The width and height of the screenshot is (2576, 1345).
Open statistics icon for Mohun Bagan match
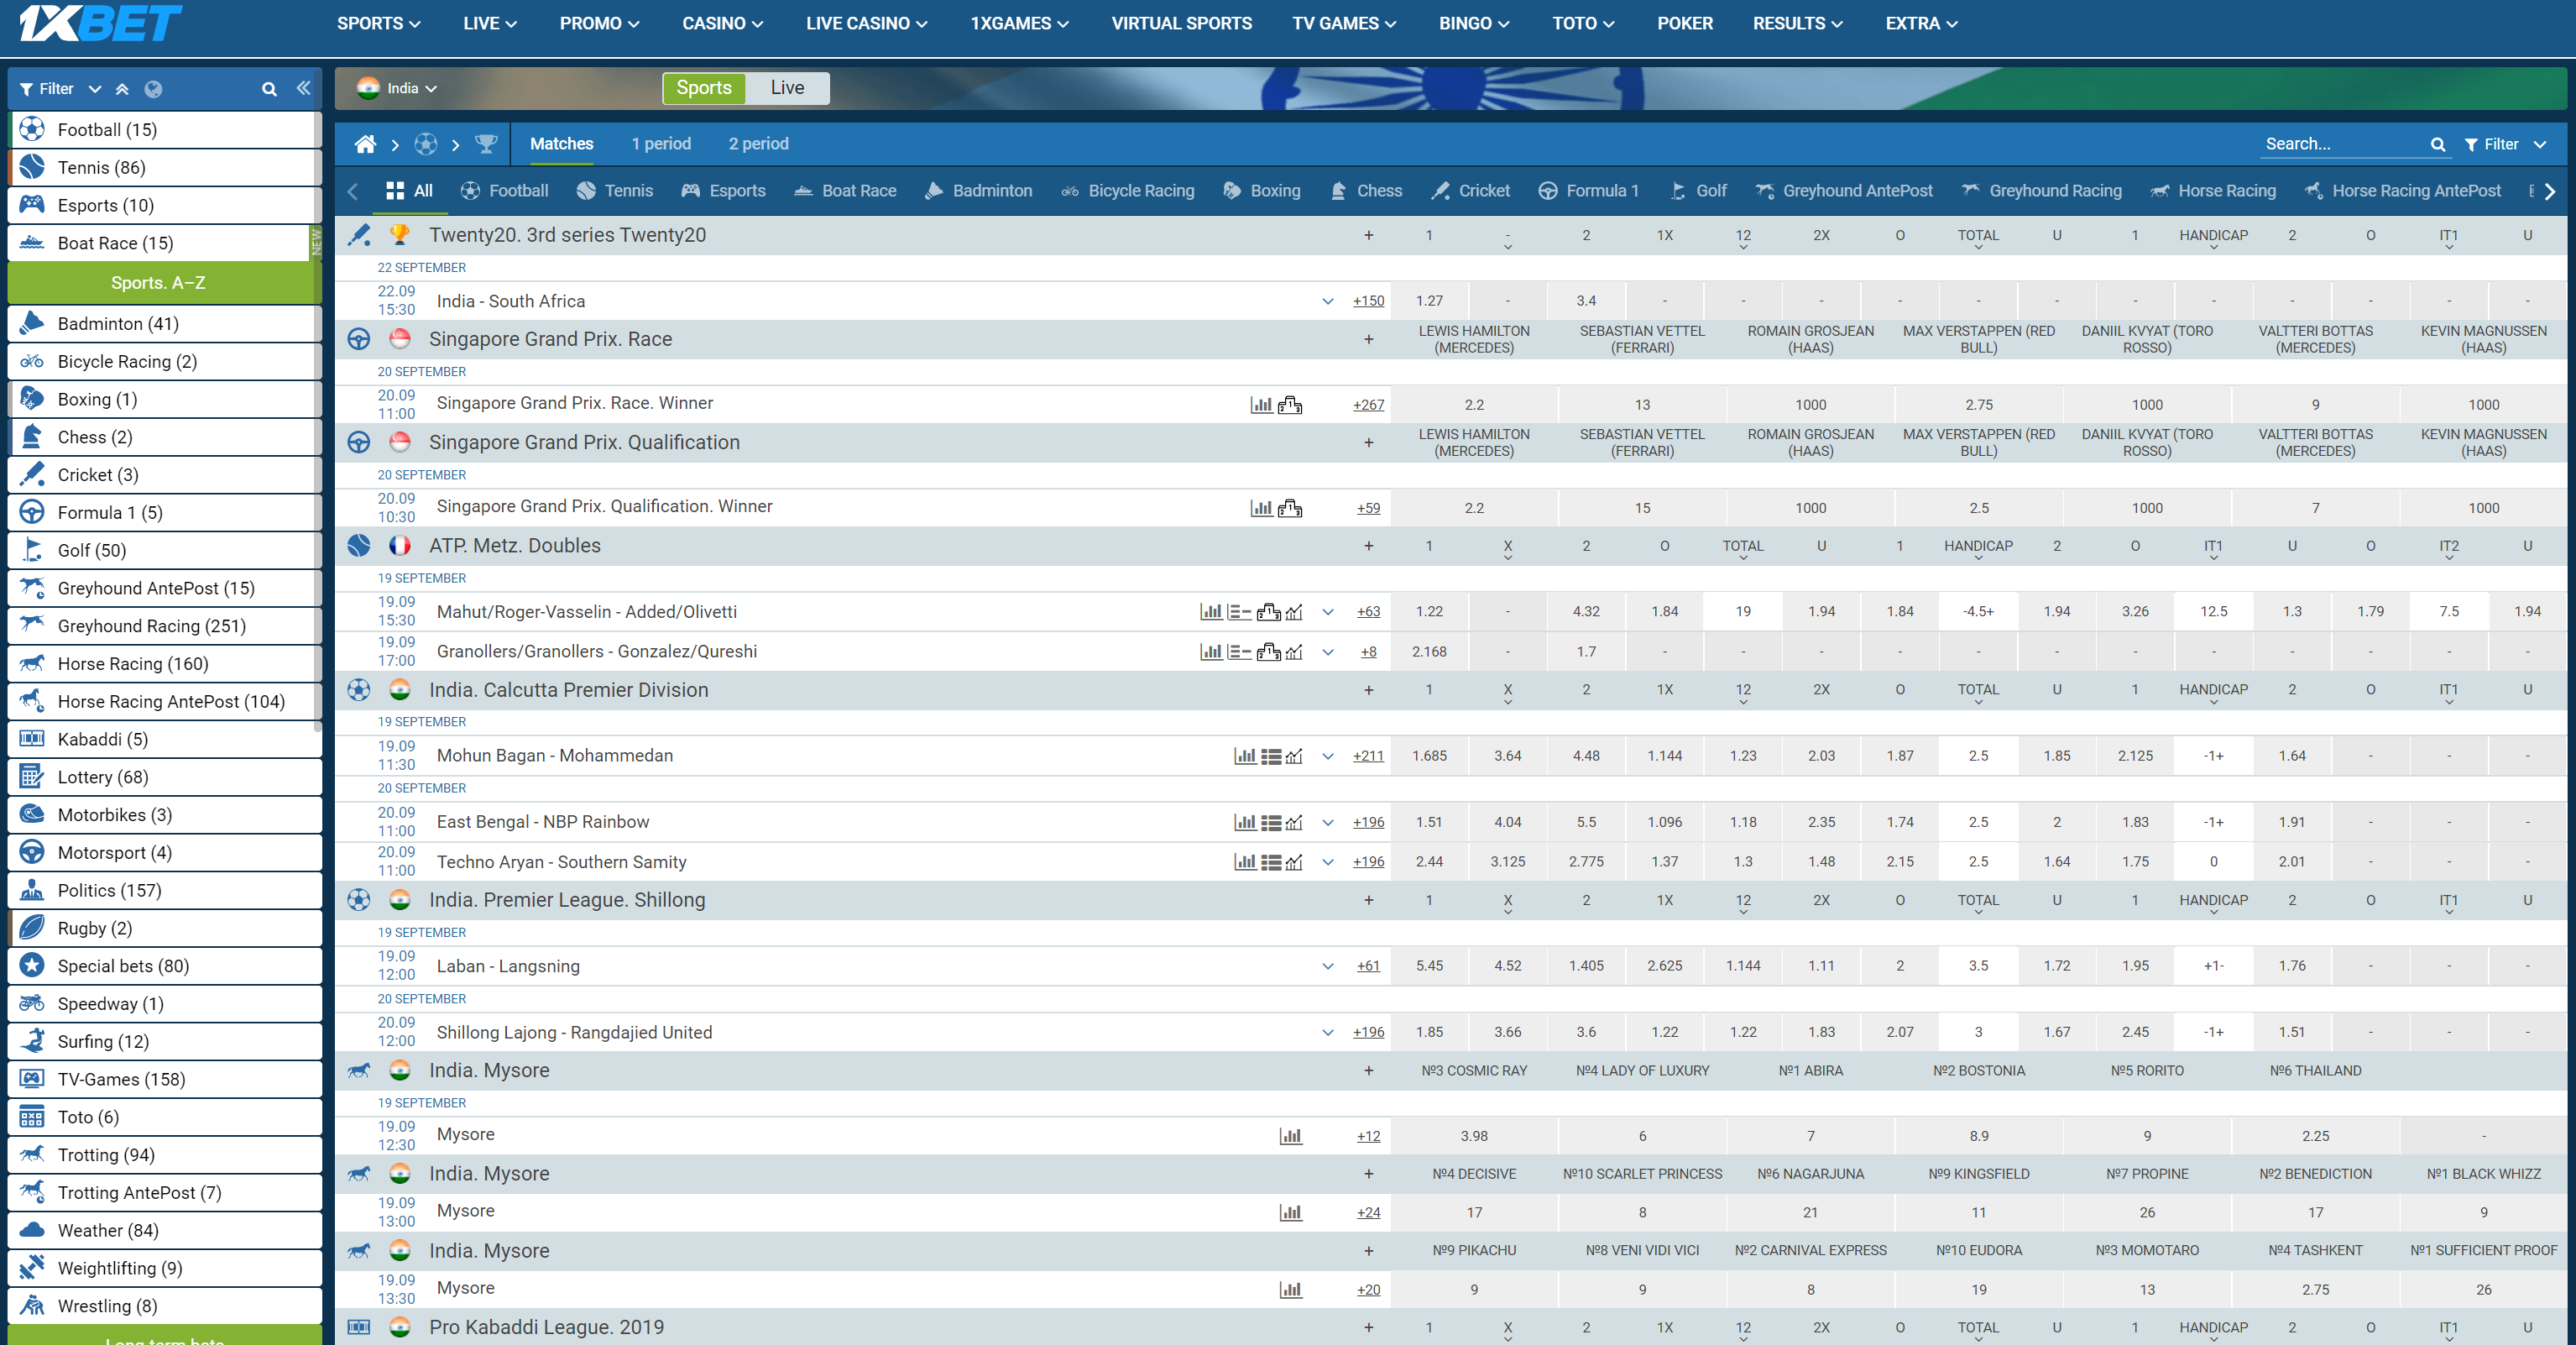pos(1245,756)
